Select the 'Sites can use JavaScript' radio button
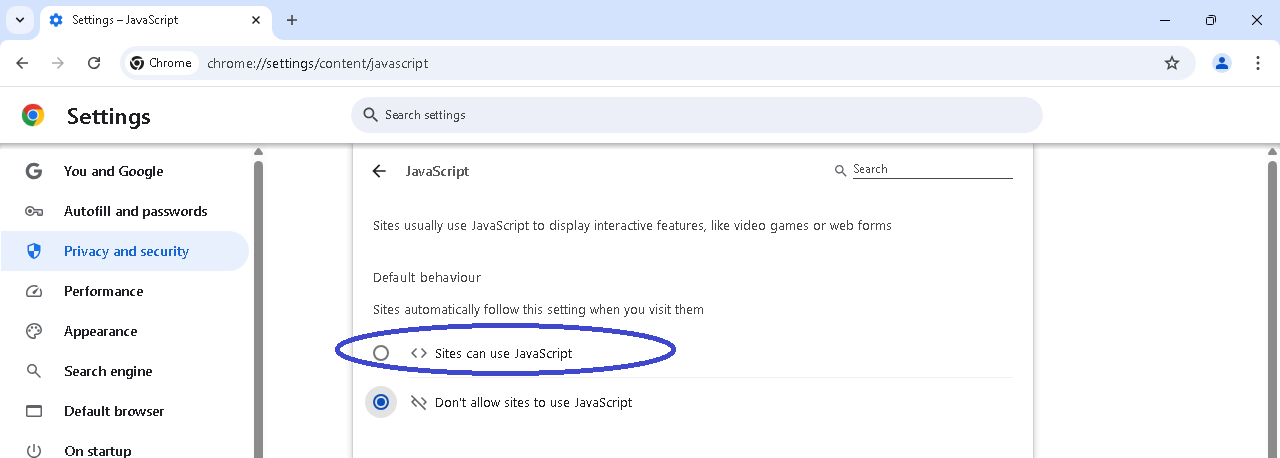The image size is (1280, 458). click(381, 353)
